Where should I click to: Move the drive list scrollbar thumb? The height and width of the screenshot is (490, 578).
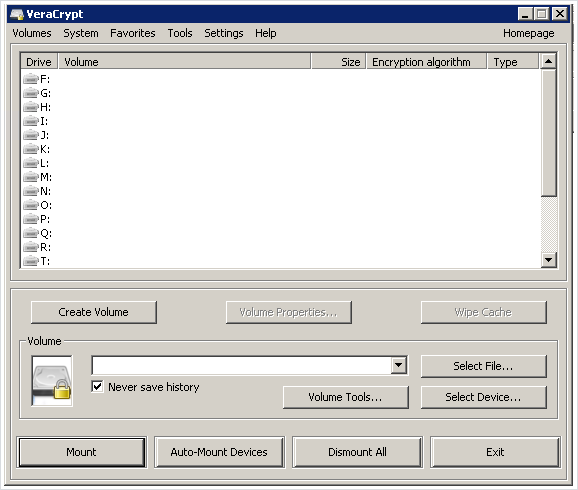click(549, 133)
